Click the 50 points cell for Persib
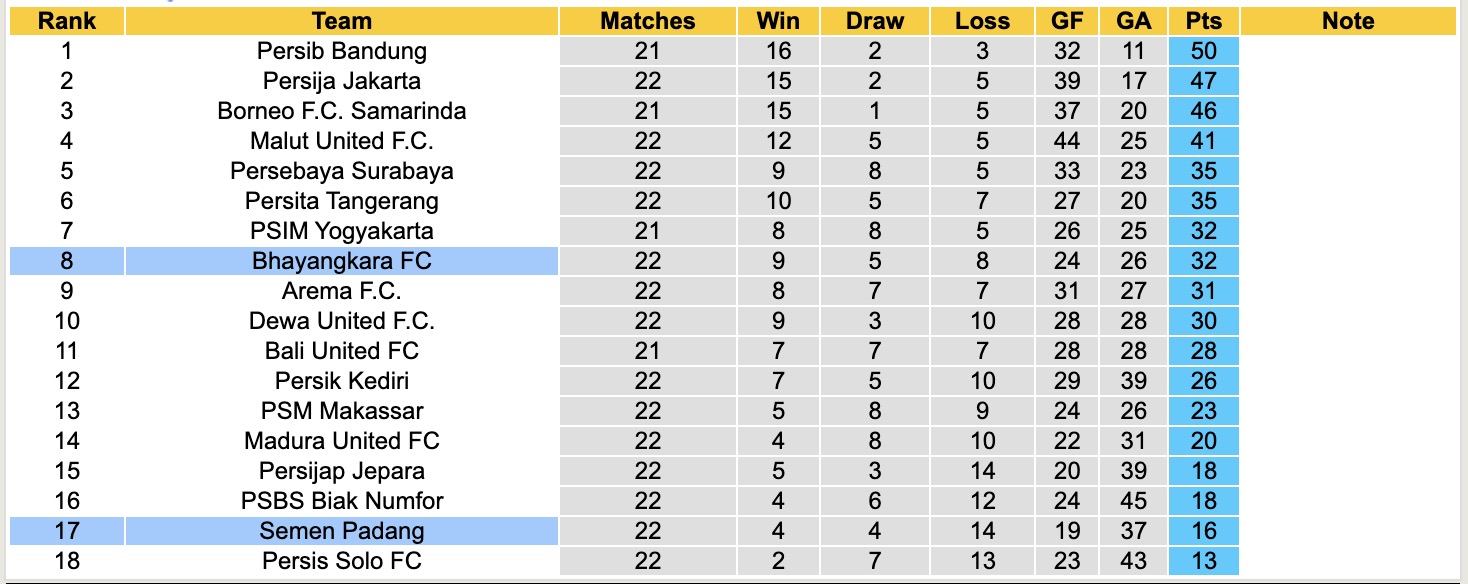This screenshot has width=1468, height=584. tap(1203, 51)
